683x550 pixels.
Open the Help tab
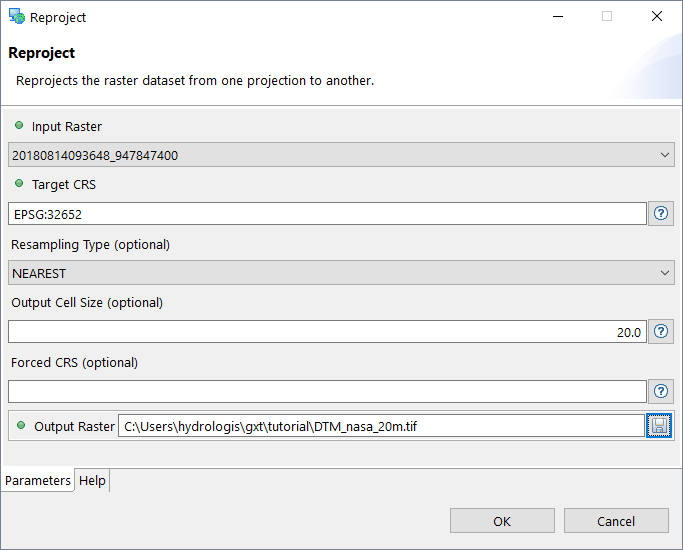[x=92, y=480]
